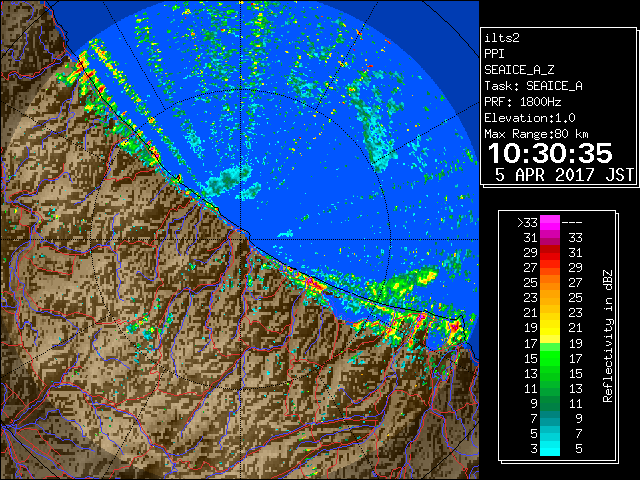
Task: Click the cyan 3–5 dBZ legend swatch
Action: (x=550, y=448)
